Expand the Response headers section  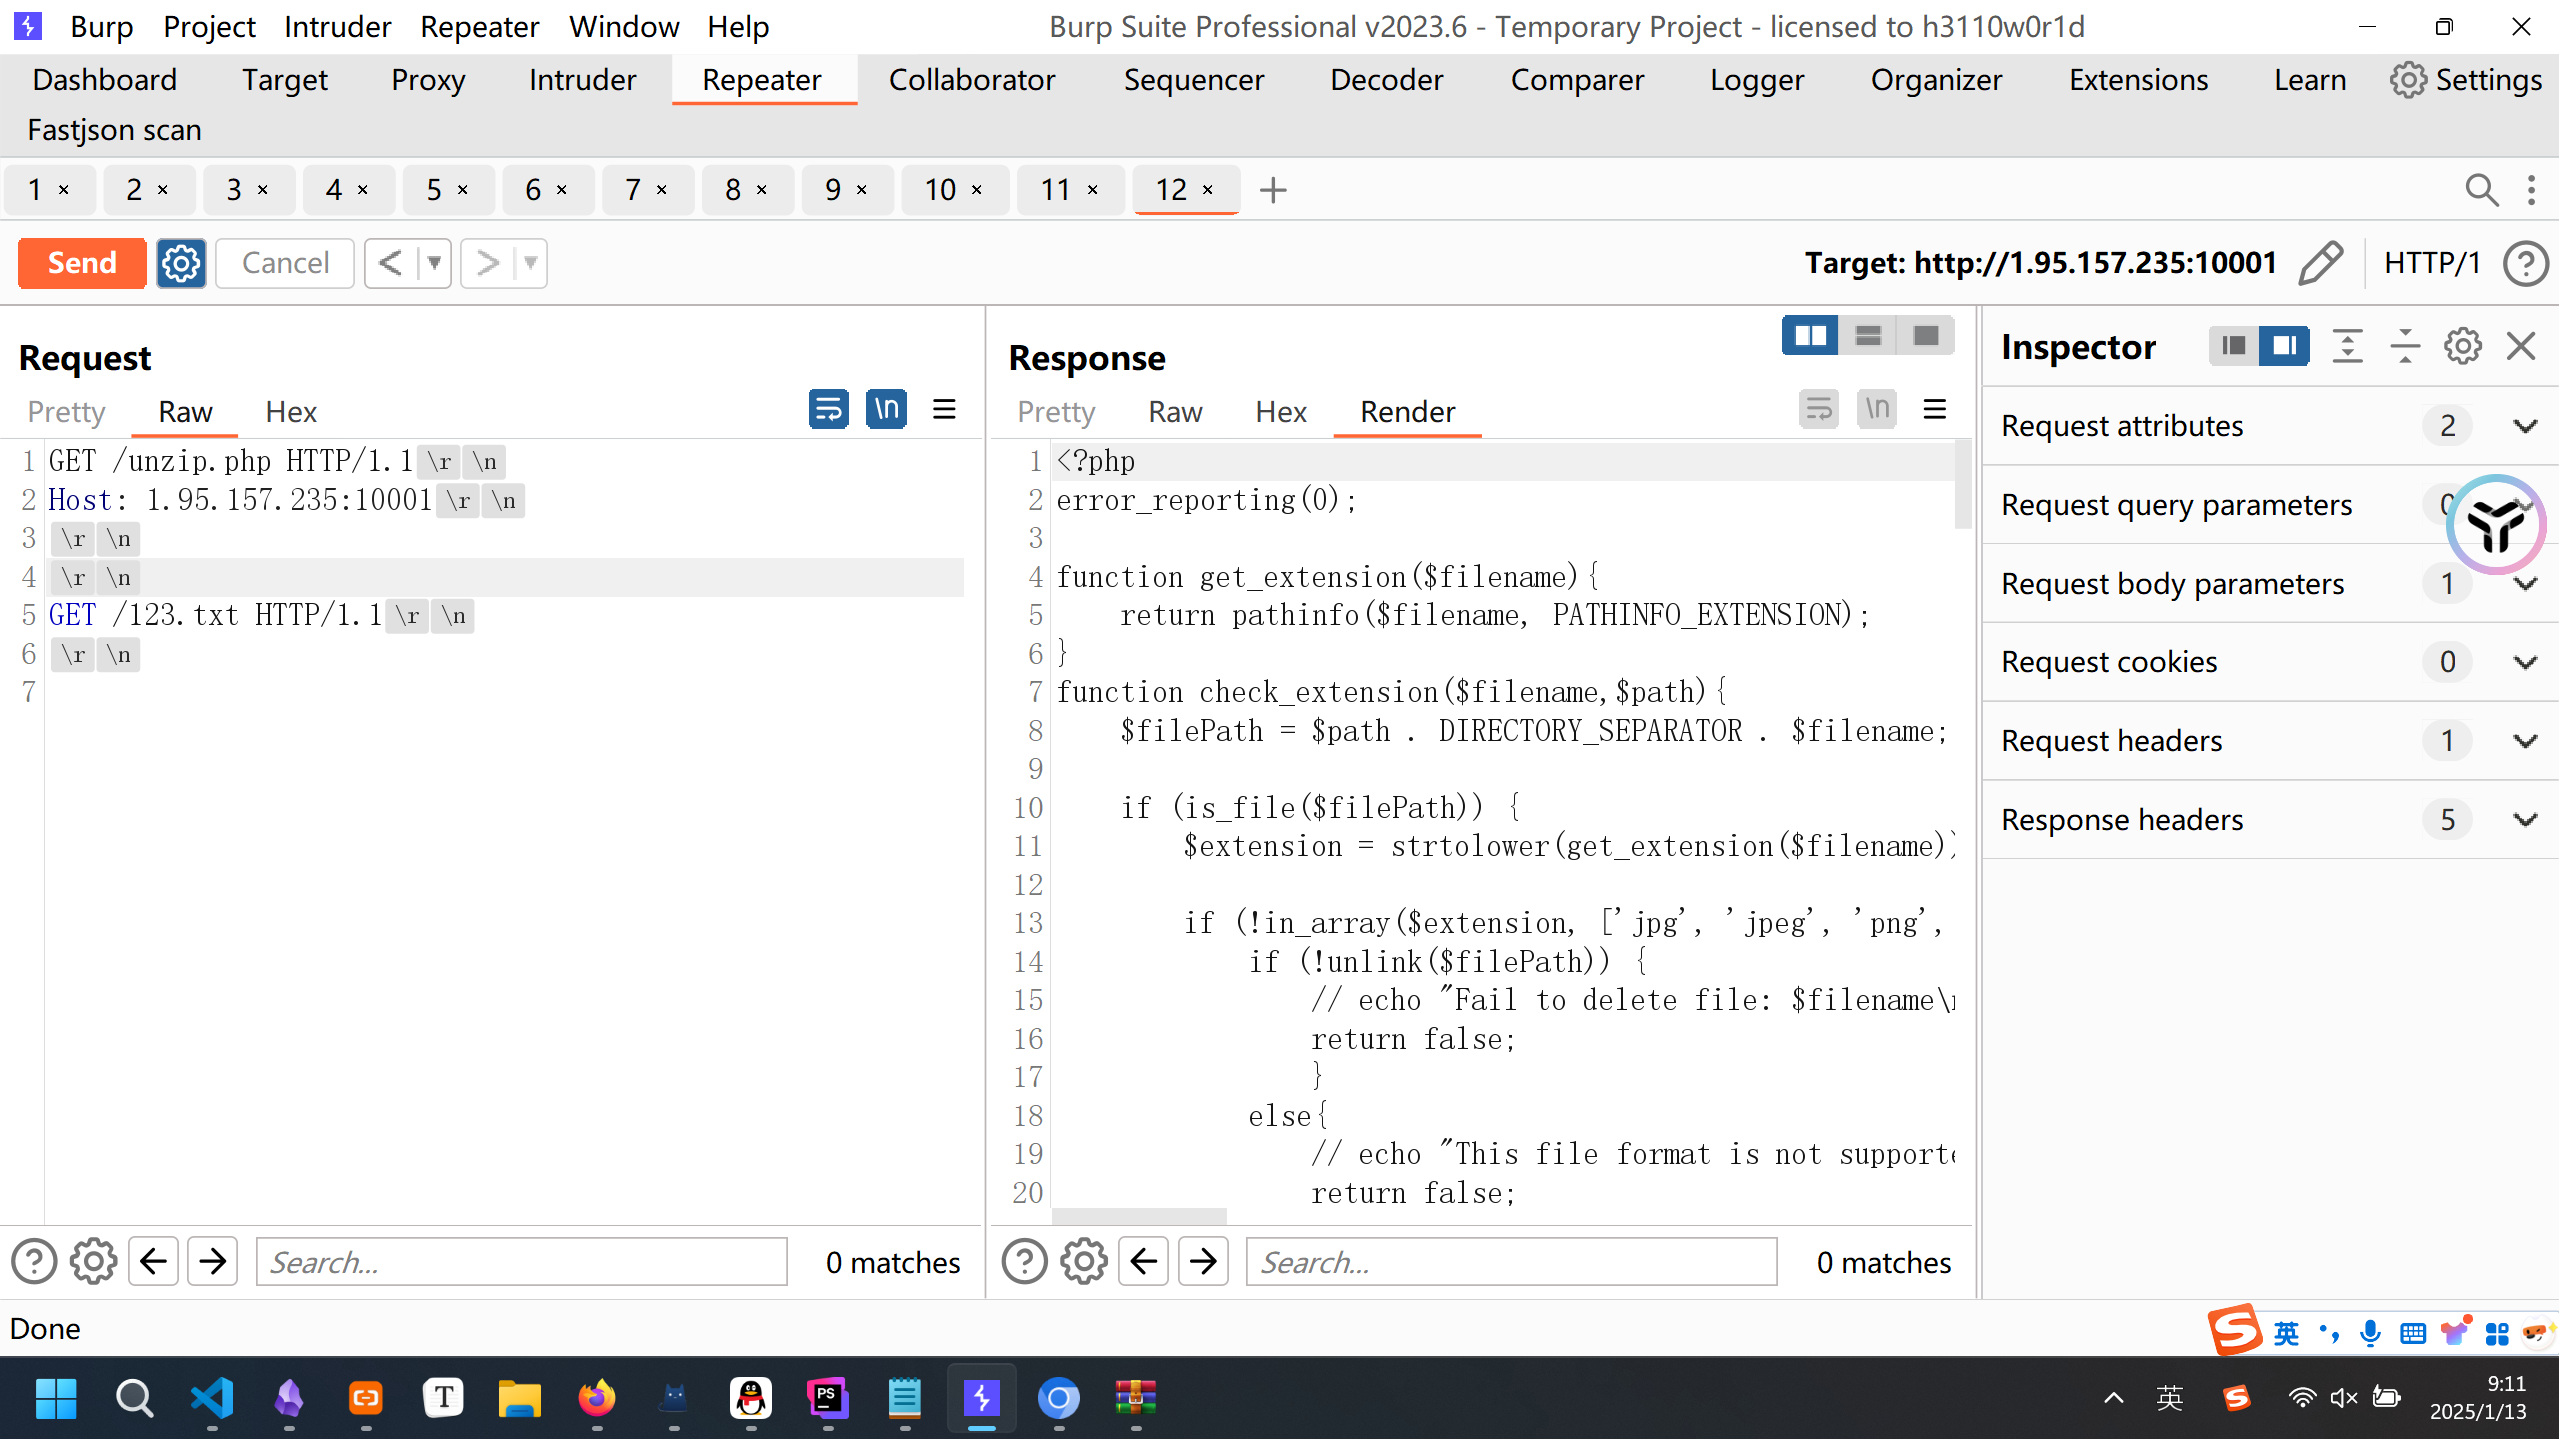(x=2525, y=820)
